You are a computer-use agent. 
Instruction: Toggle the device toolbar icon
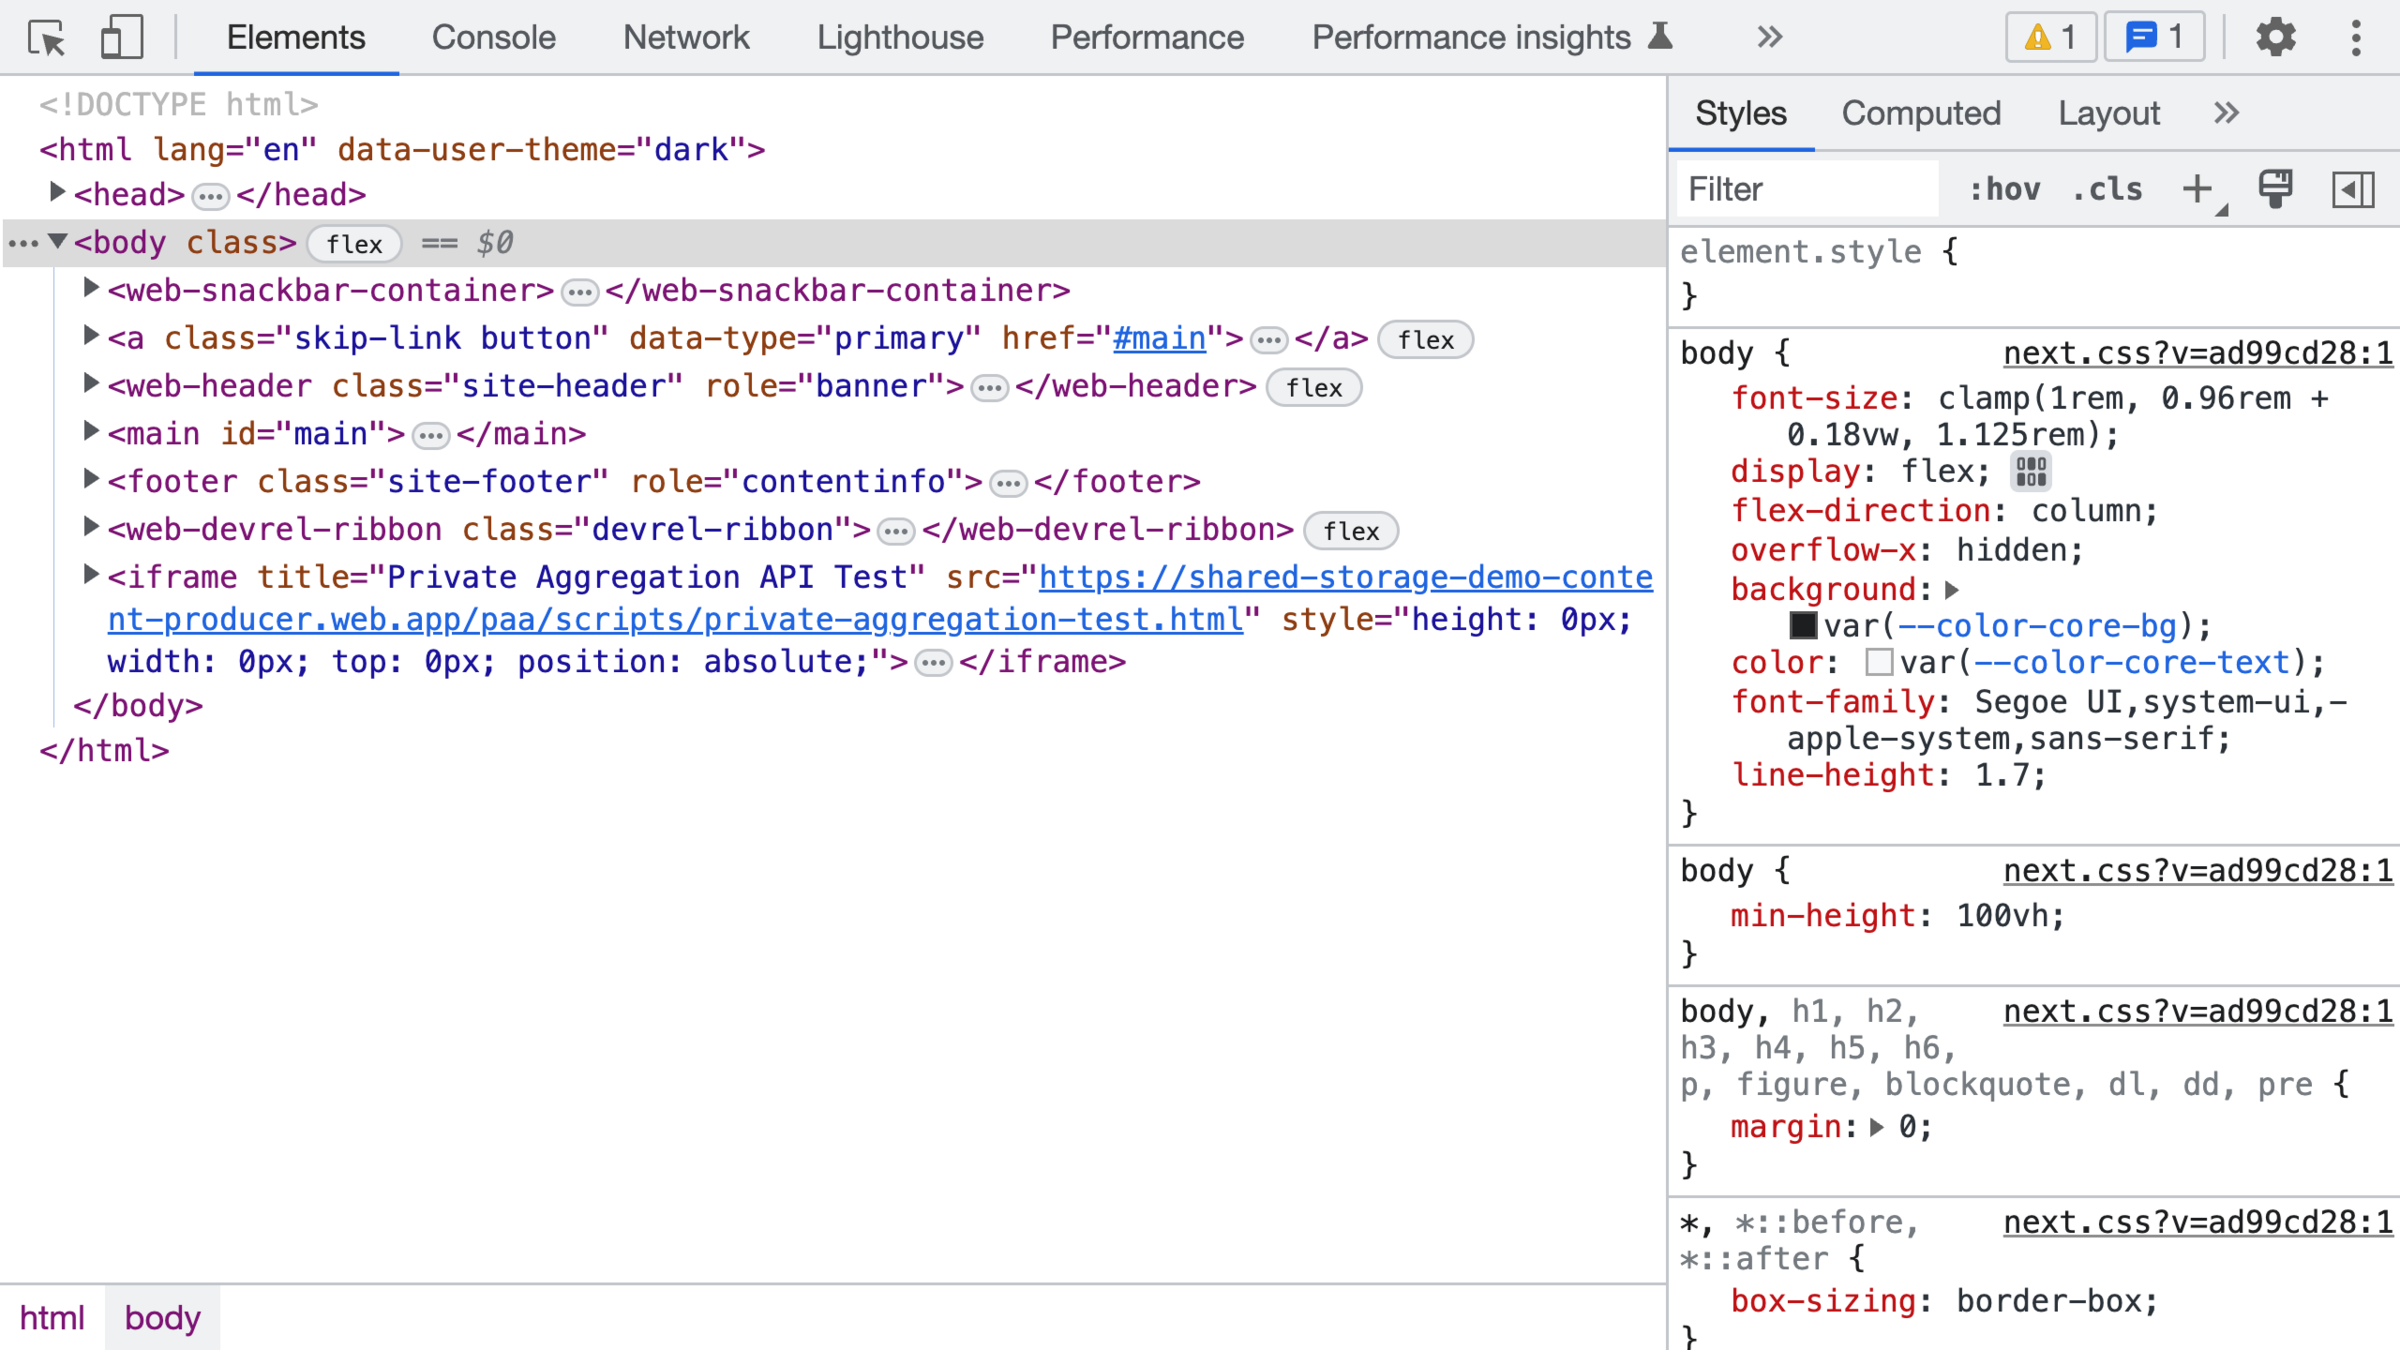[x=122, y=38]
